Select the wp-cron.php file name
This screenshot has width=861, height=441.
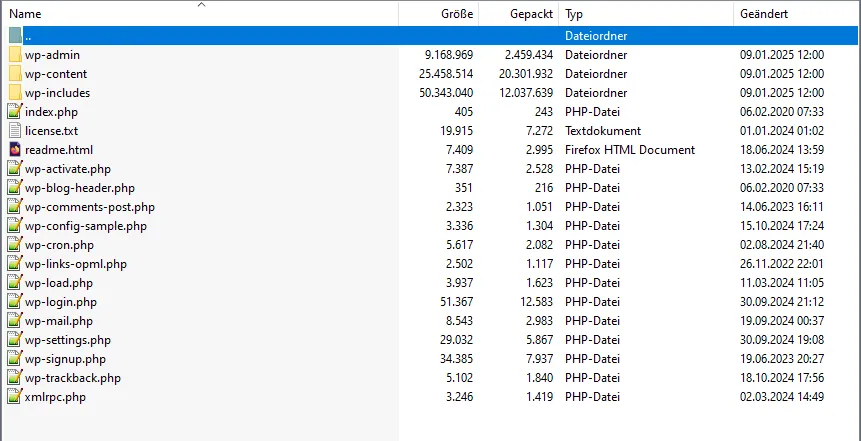pos(59,245)
